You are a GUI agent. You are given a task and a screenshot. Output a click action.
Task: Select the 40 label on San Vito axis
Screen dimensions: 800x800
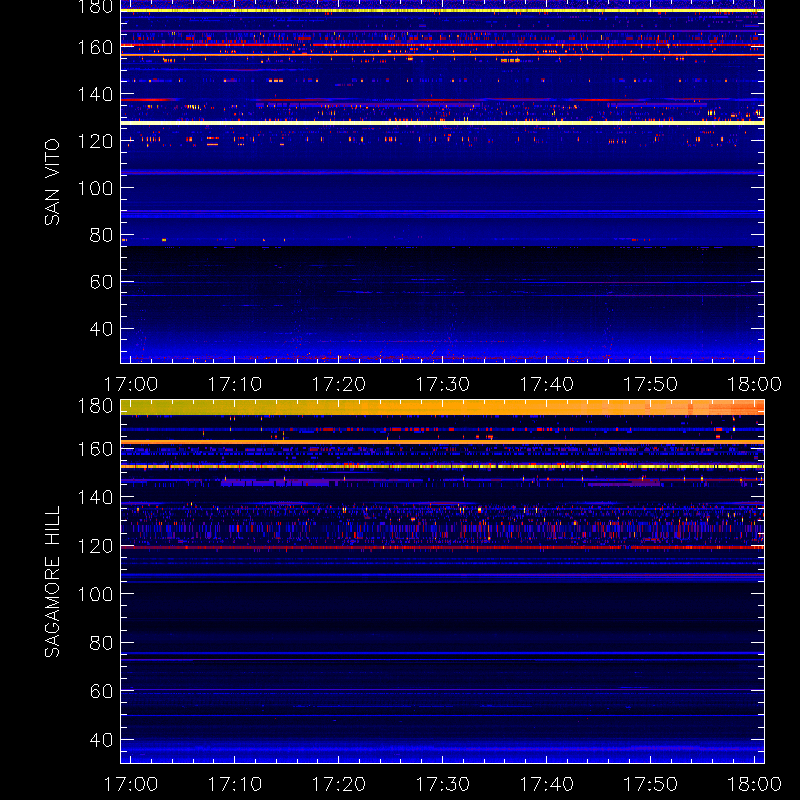(x=101, y=329)
